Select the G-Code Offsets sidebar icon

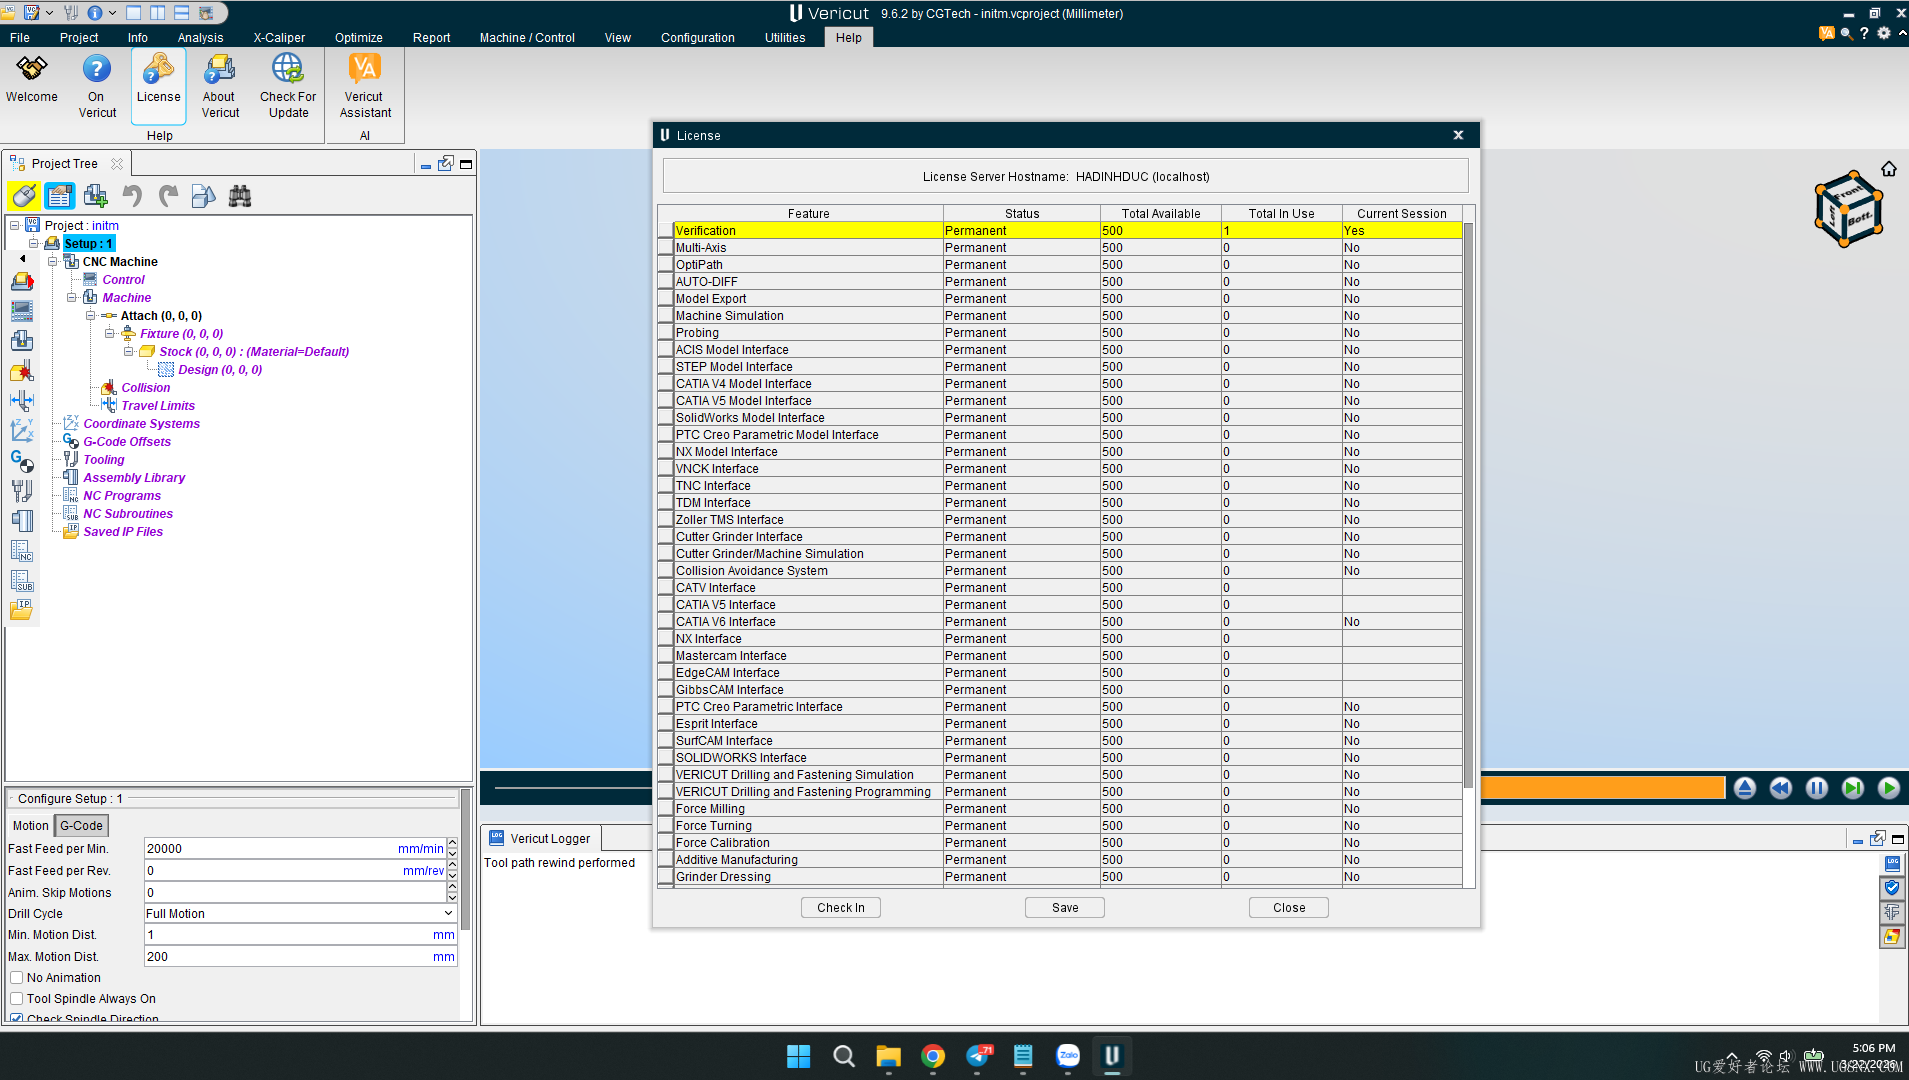pyautogui.click(x=22, y=461)
